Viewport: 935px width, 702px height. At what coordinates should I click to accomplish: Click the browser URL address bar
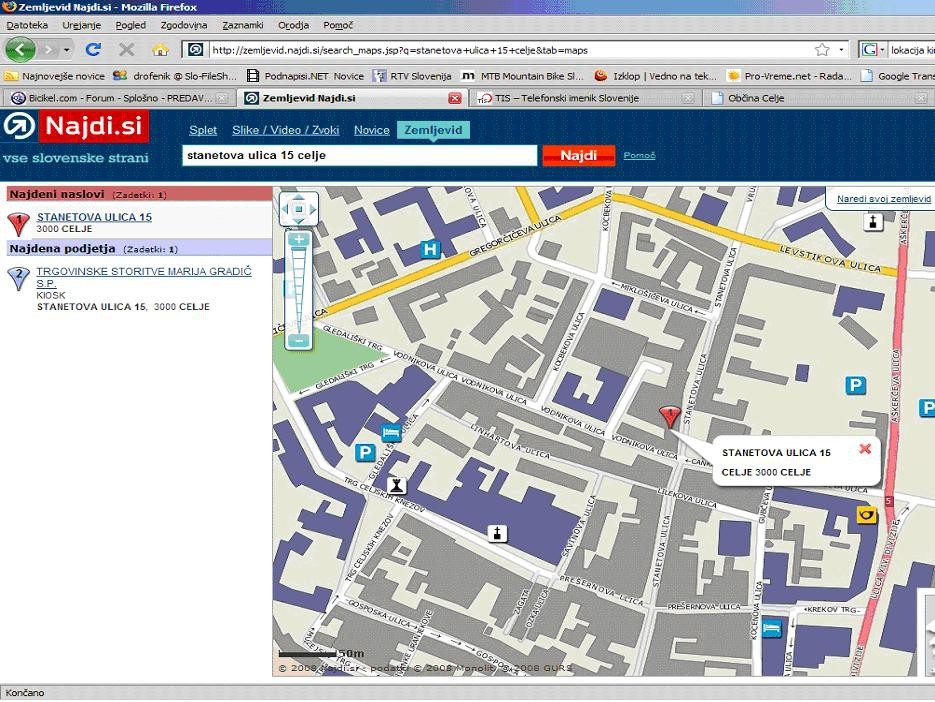(x=512, y=50)
